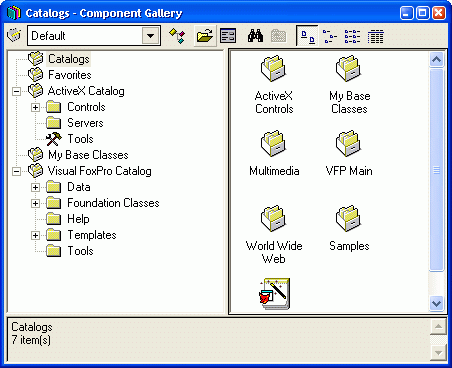Click the Class Browser toolbar icon

click(177, 35)
